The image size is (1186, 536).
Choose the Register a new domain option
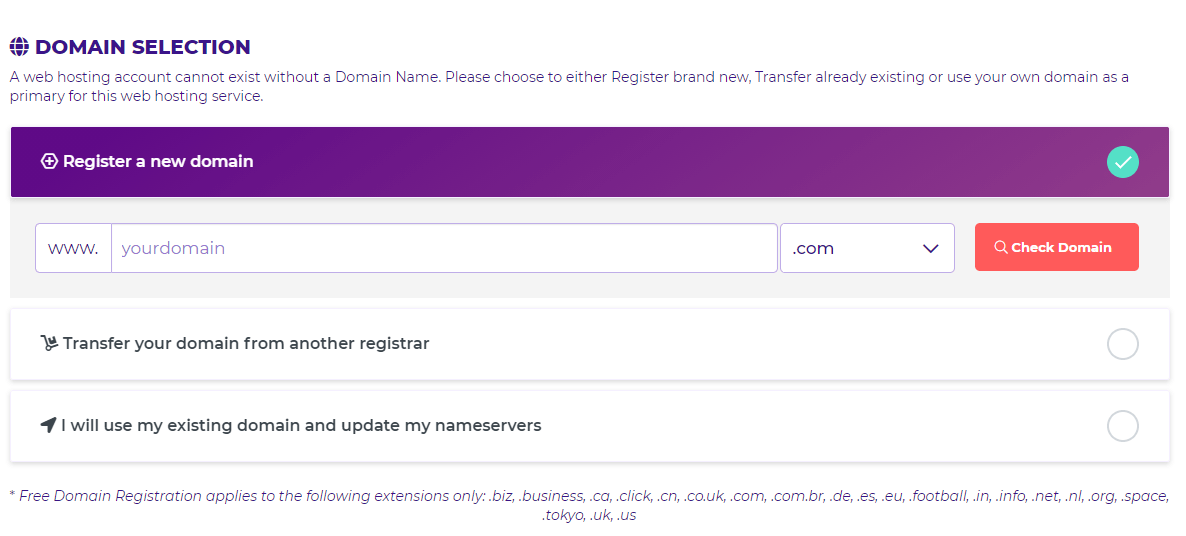click(x=590, y=162)
